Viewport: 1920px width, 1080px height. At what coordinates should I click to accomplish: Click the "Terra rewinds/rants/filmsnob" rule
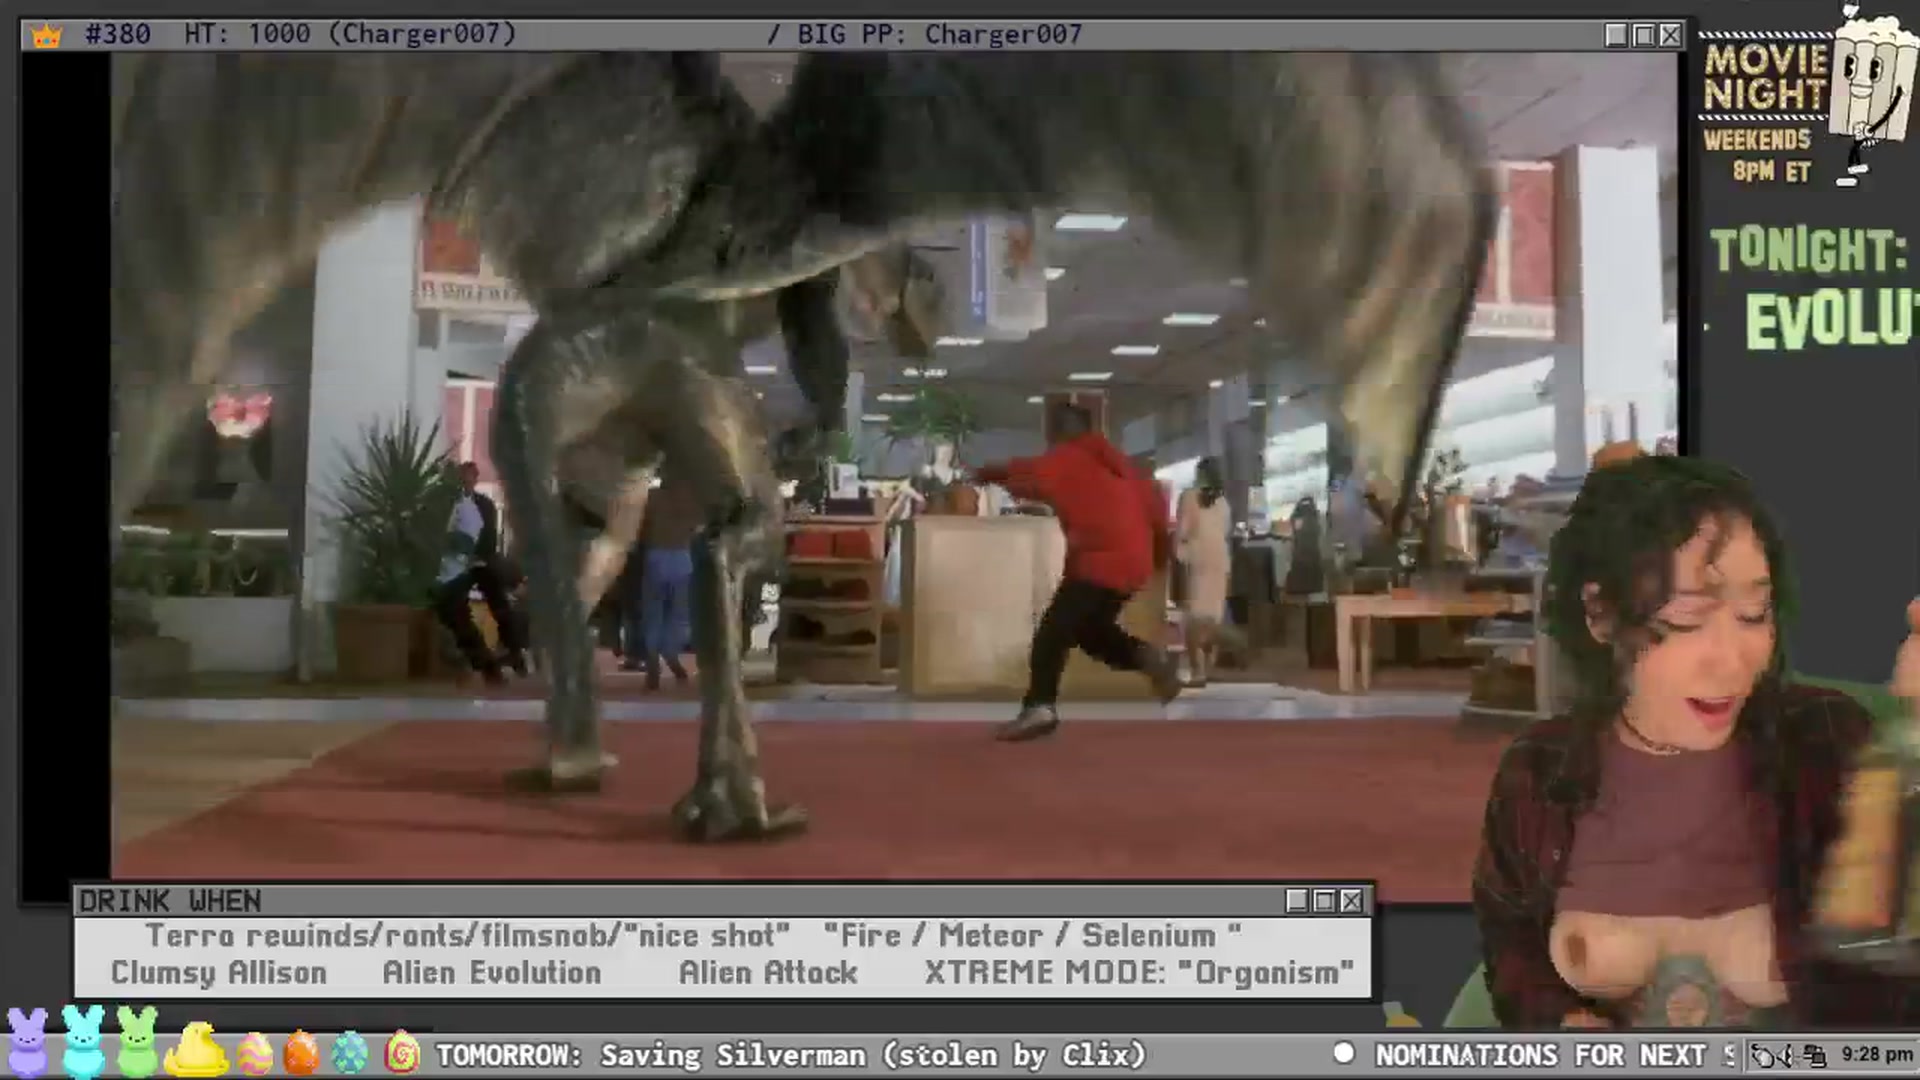467,936
